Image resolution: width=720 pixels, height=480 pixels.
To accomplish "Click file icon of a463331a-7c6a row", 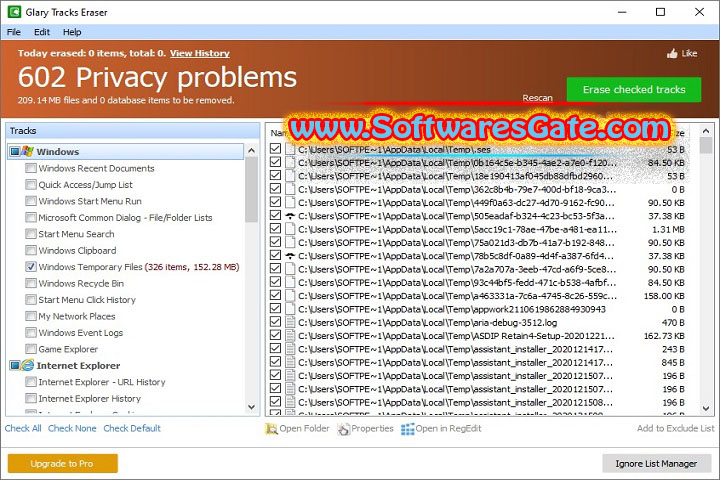I will pos(290,296).
